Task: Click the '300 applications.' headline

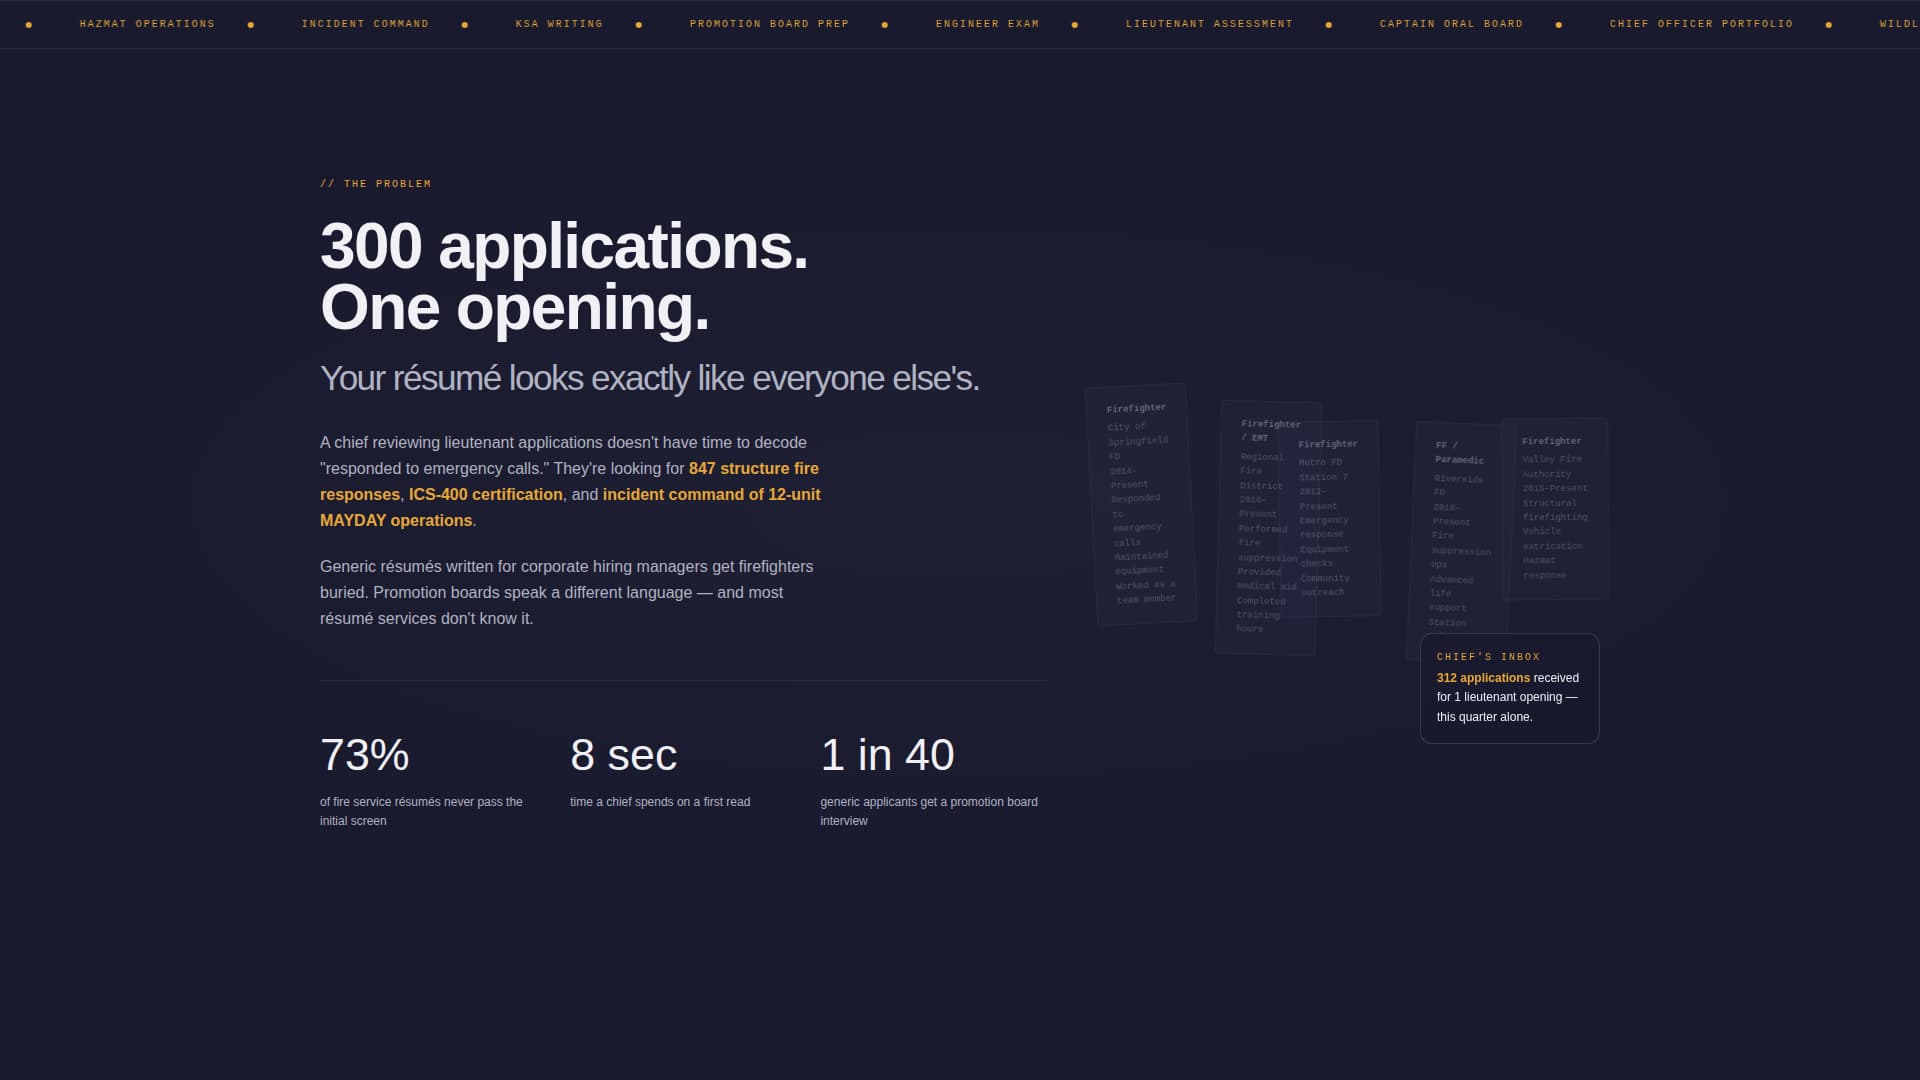Action: click(564, 246)
